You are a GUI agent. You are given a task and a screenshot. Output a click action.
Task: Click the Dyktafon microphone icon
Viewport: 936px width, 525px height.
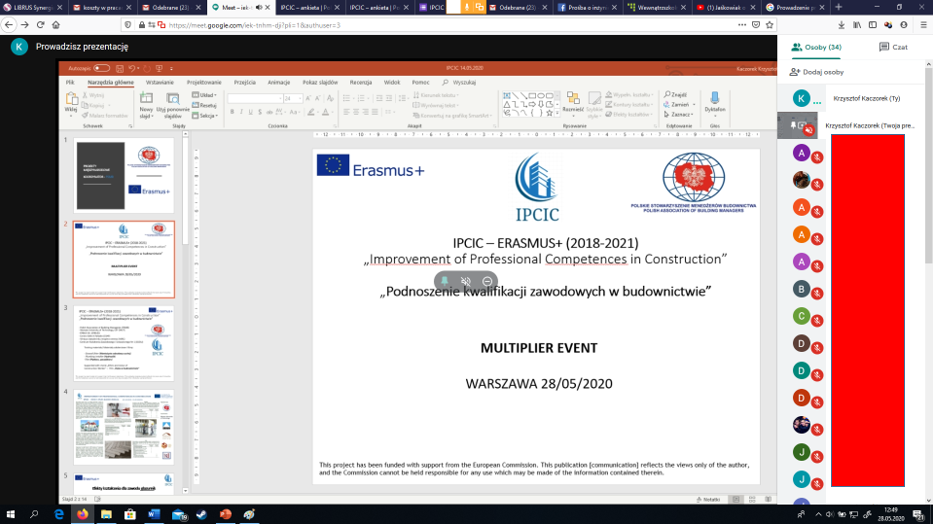pos(715,98)
